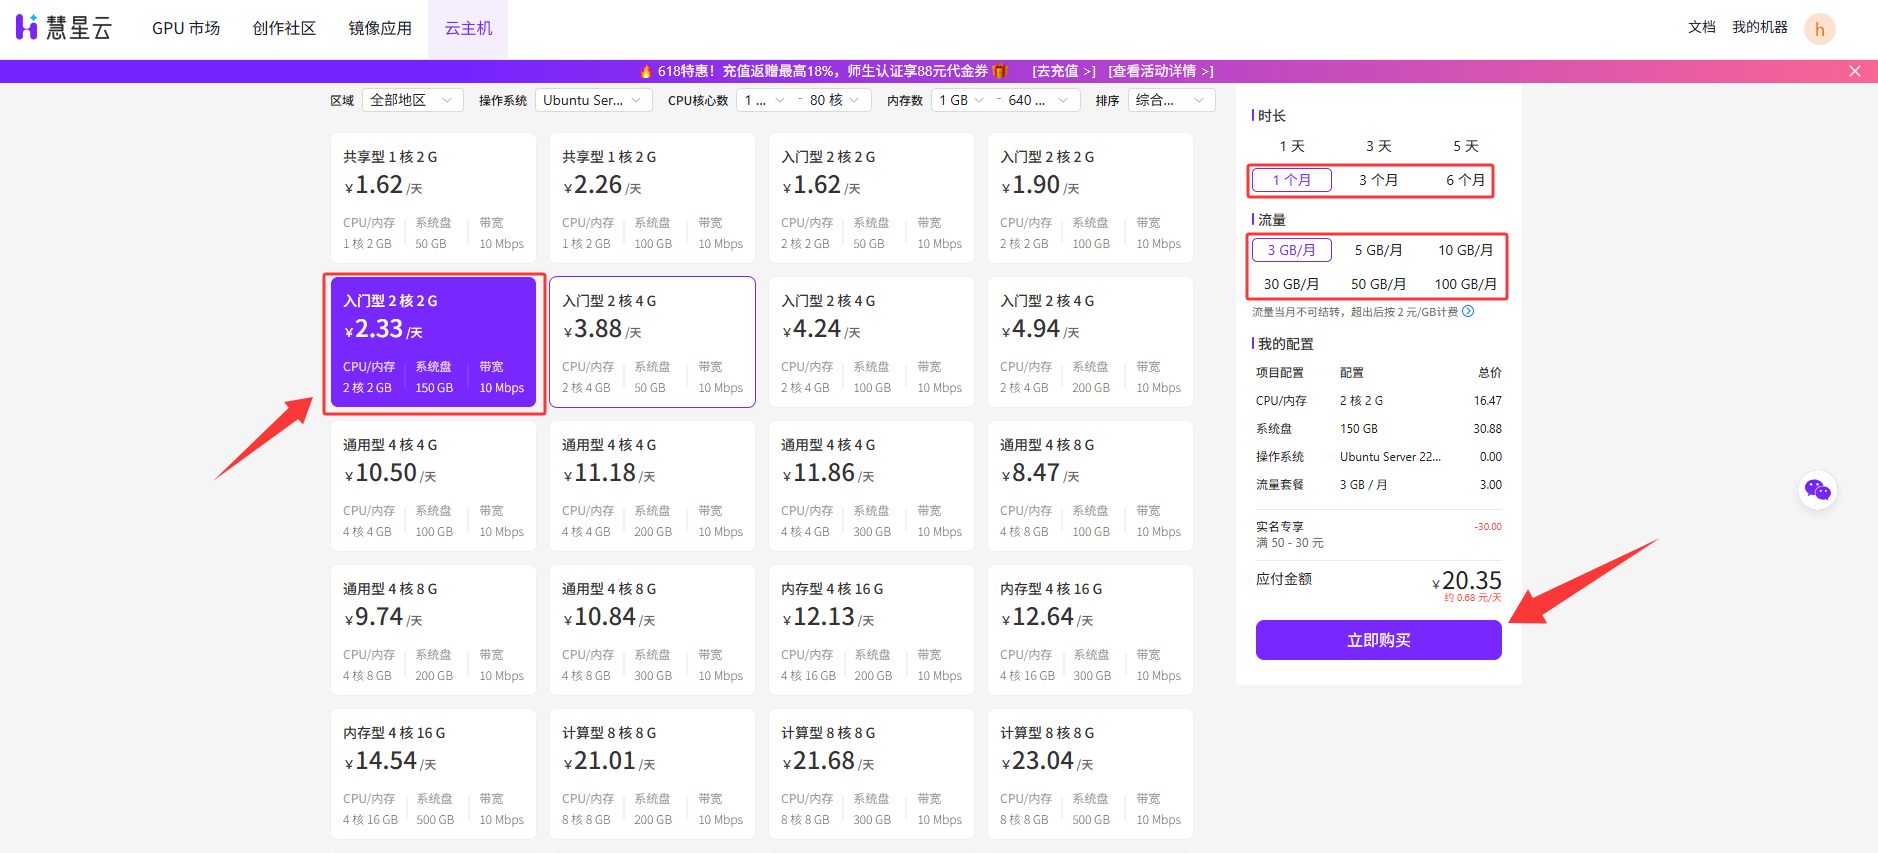Open the 查看活动详情 link
The image size is (1878, 853).
pos(1160,71)
